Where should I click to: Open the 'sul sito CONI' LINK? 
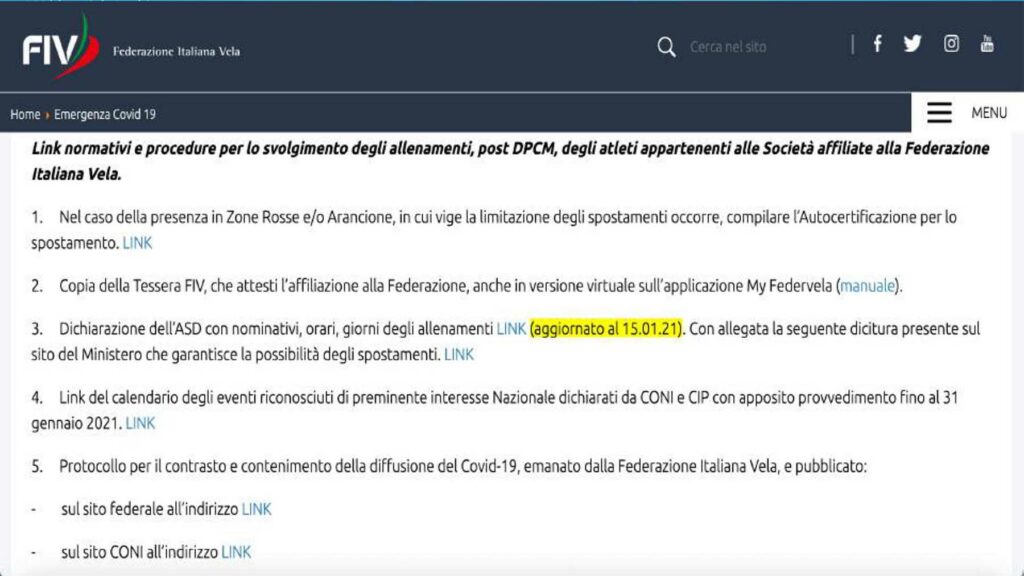236,551
